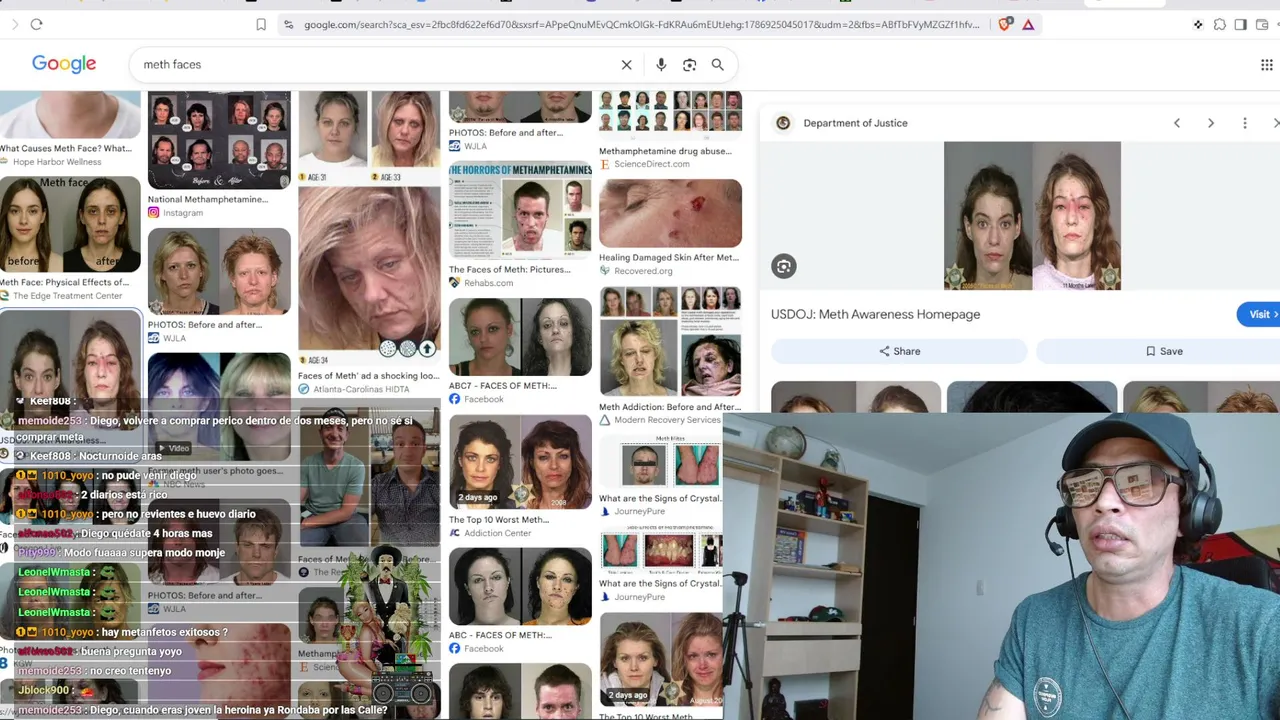The image size is (1280, 720).
Task: Open the browser extensions puzzle icon
Action: [1219, 24]
